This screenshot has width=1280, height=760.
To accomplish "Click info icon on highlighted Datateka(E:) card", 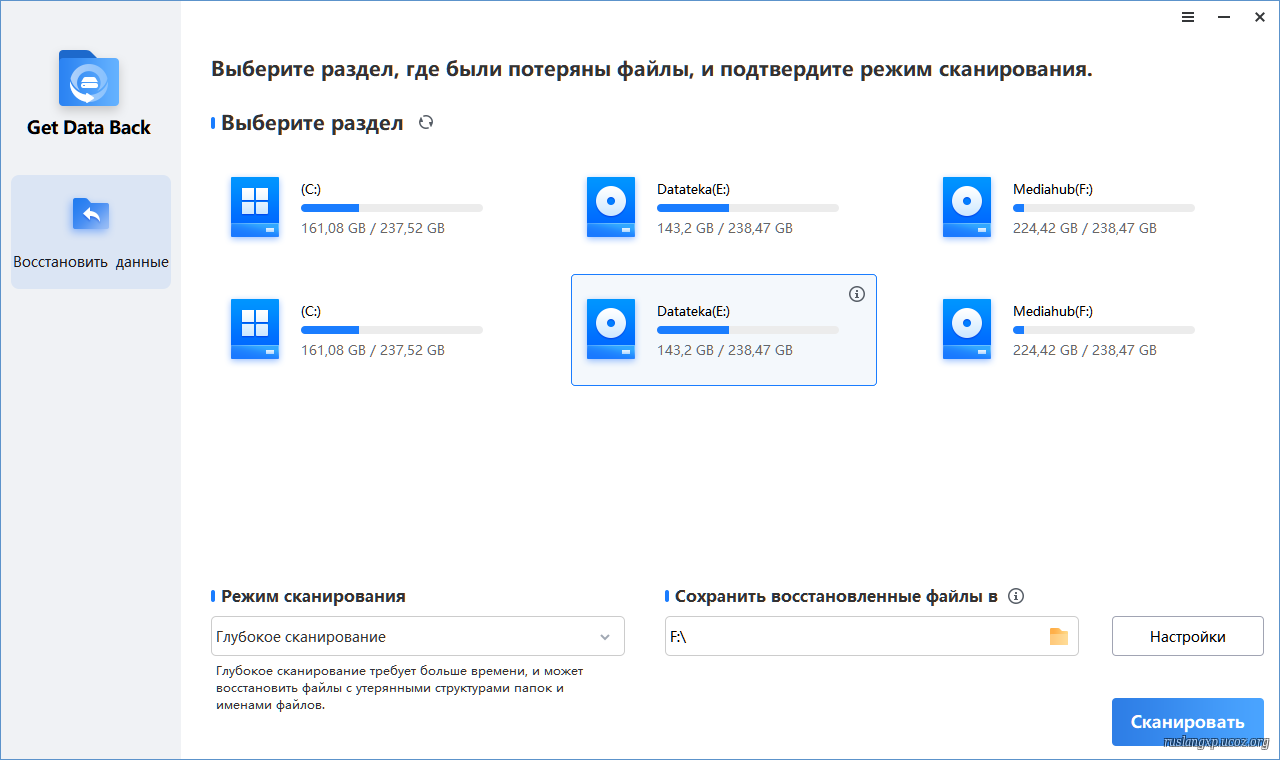I will point(856,294).
